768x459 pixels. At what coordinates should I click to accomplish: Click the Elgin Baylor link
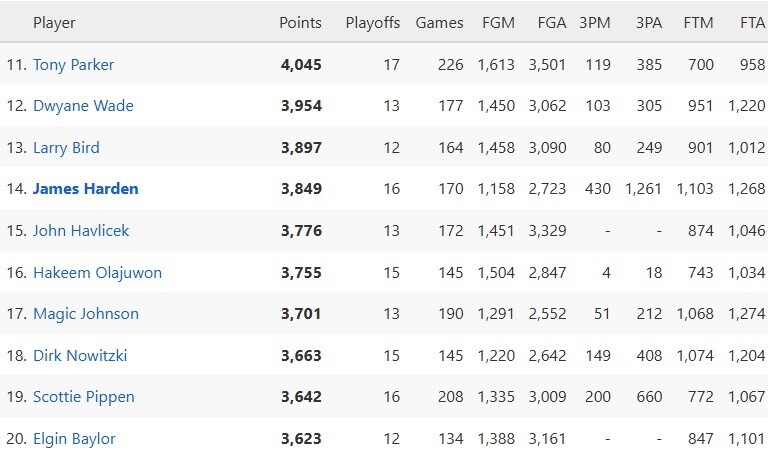click(74, 439)
